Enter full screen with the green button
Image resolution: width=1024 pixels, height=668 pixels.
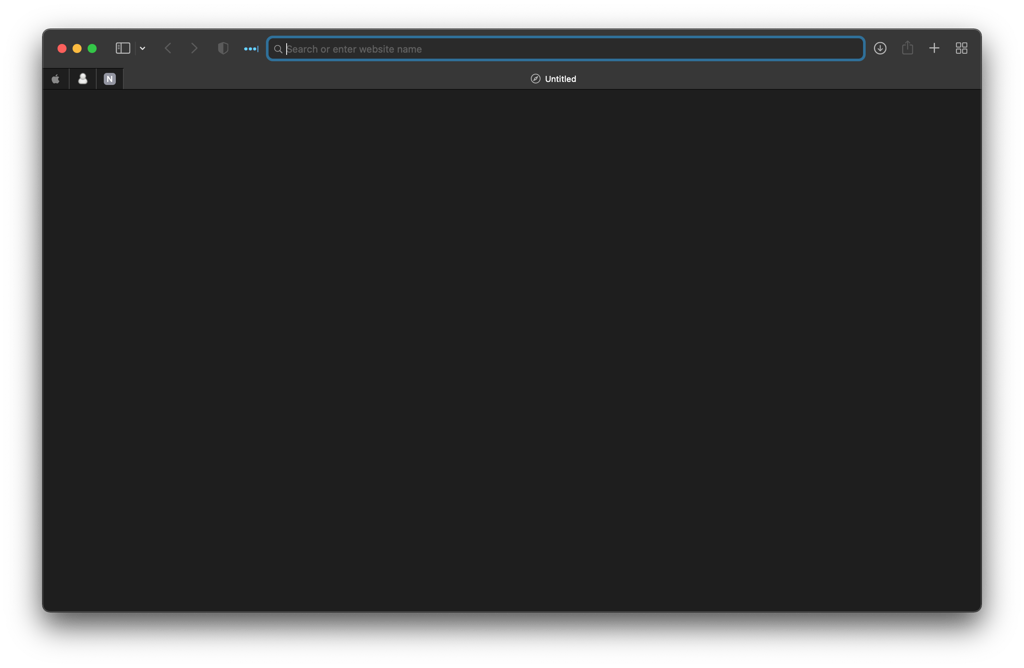tap(92, 47)
